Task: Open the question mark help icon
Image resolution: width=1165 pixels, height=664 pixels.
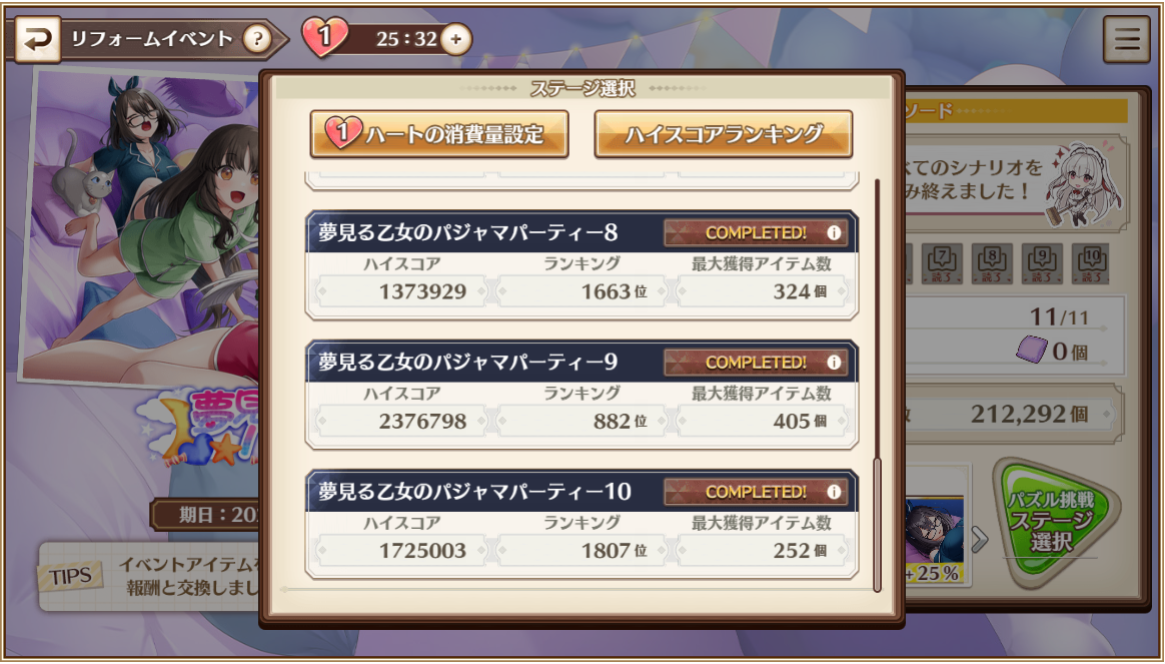Action: pos(258,39)
